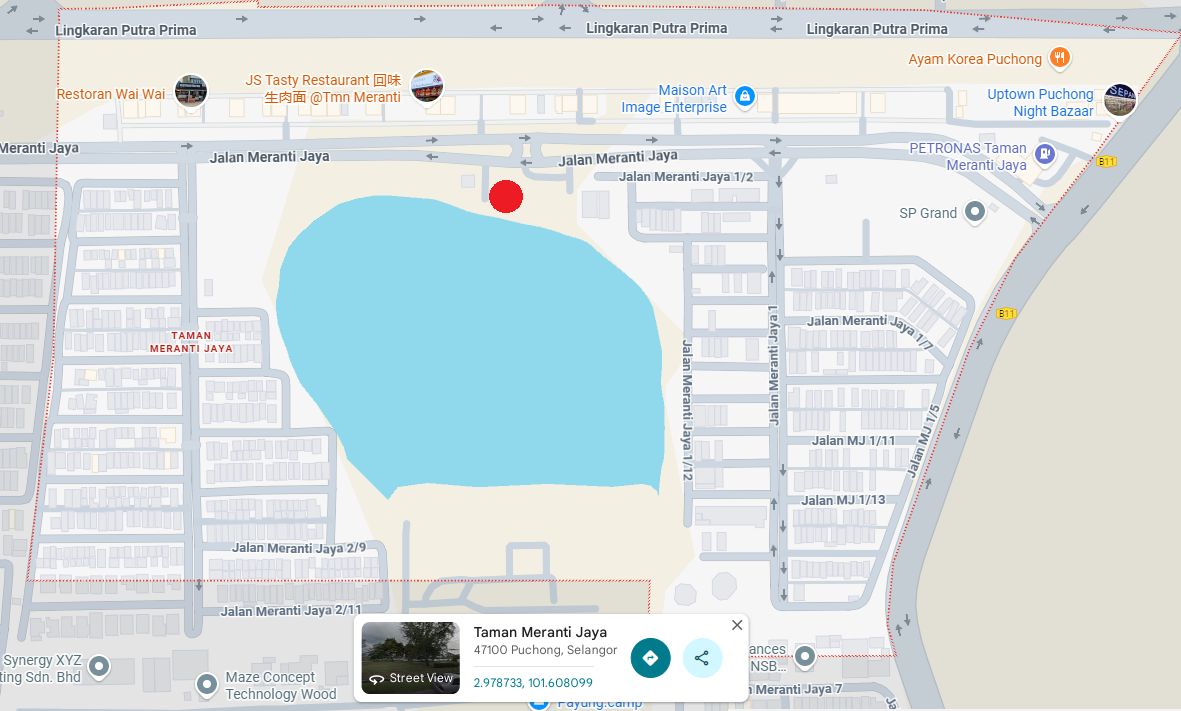Open the Maison Art Image Enterprise pin
The height and width of the screenshot is (711, 1181).
(x=744, y=96)
